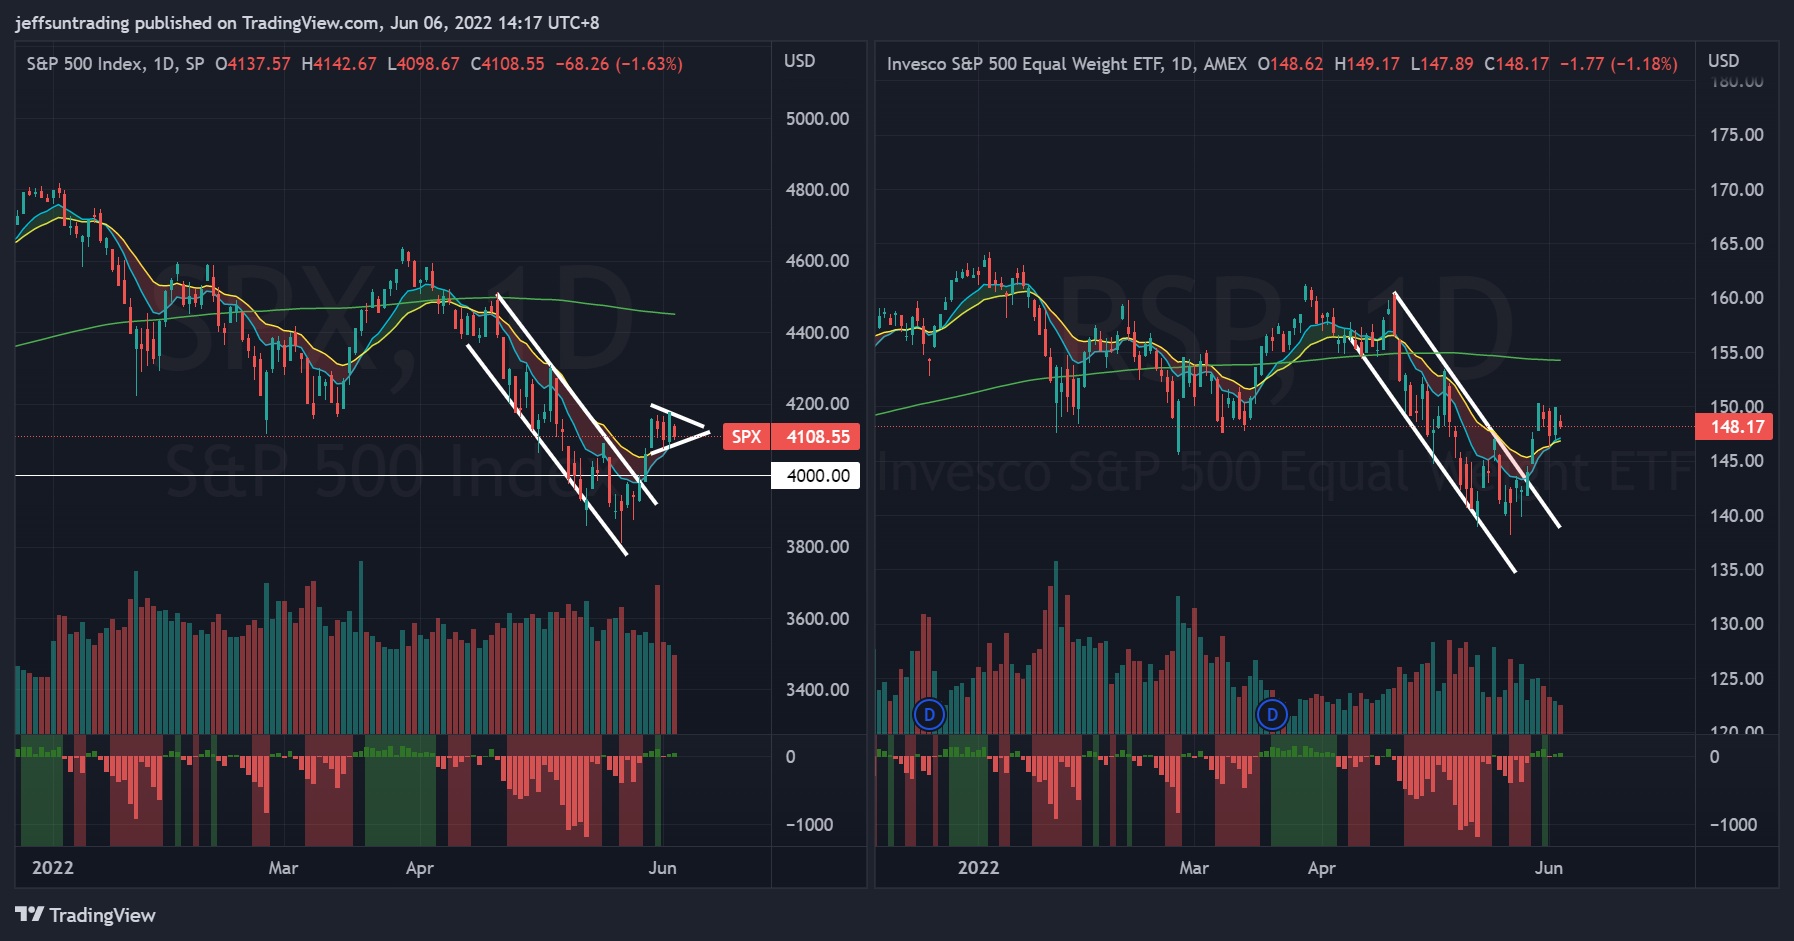Click the 170.00 price axis label
This screenshot has height=941, width=1794.
[x=1737, y=190]
